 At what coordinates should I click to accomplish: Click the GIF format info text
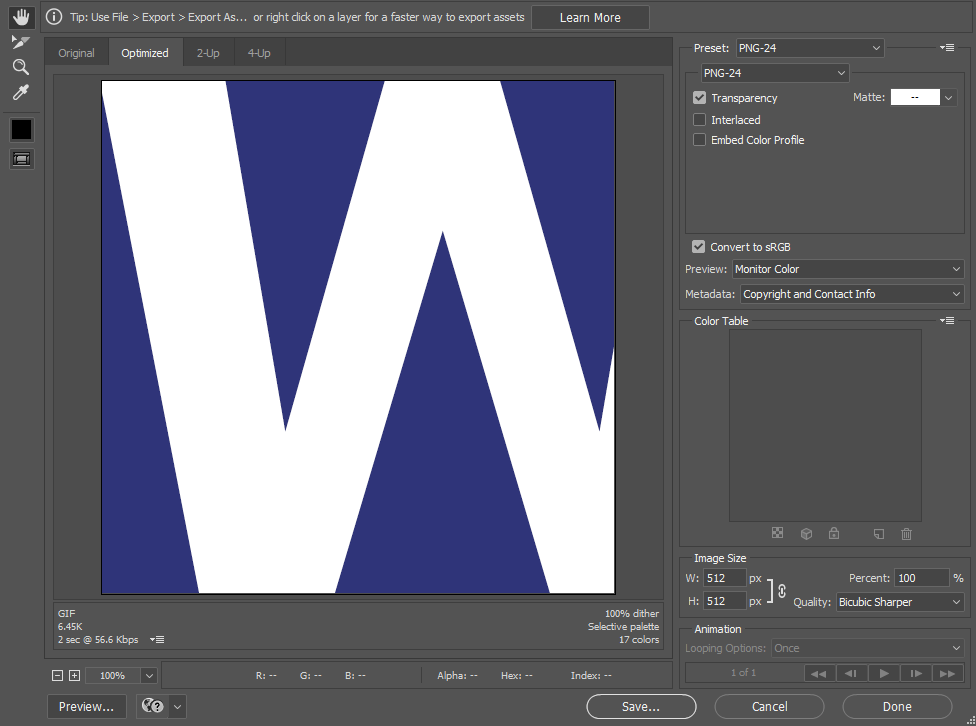pos(67,613)
